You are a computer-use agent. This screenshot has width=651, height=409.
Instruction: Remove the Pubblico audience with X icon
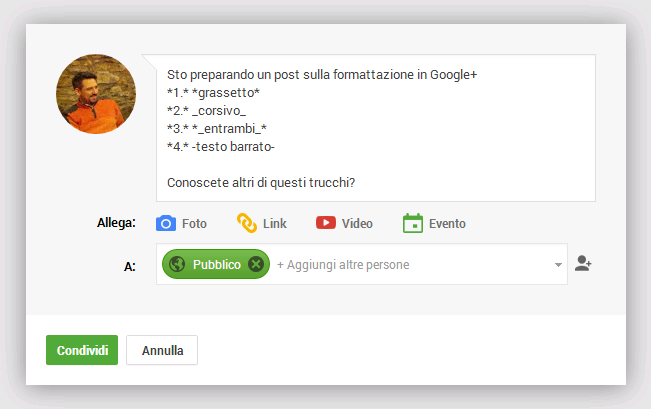(256, 264)
